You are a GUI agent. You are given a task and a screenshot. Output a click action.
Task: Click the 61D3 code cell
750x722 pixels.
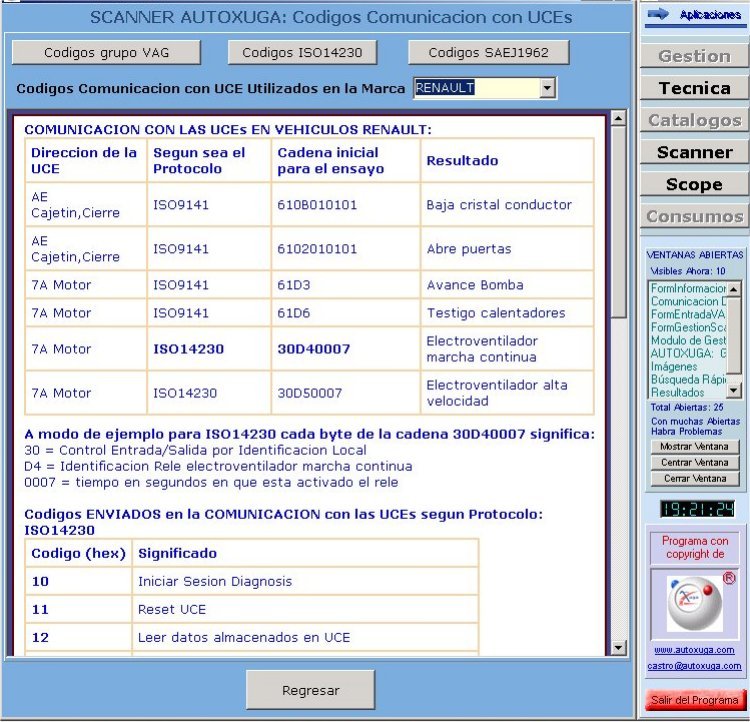(x=346, y=285)
